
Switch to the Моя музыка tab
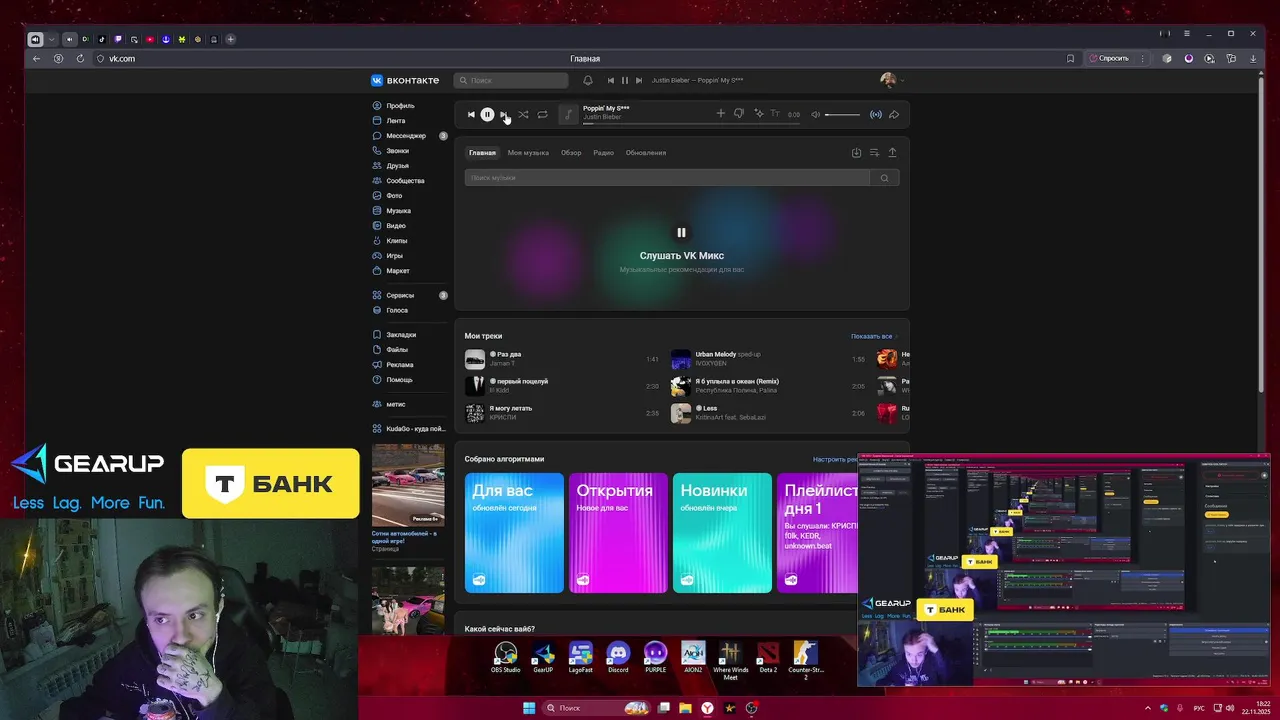(528, 153)
